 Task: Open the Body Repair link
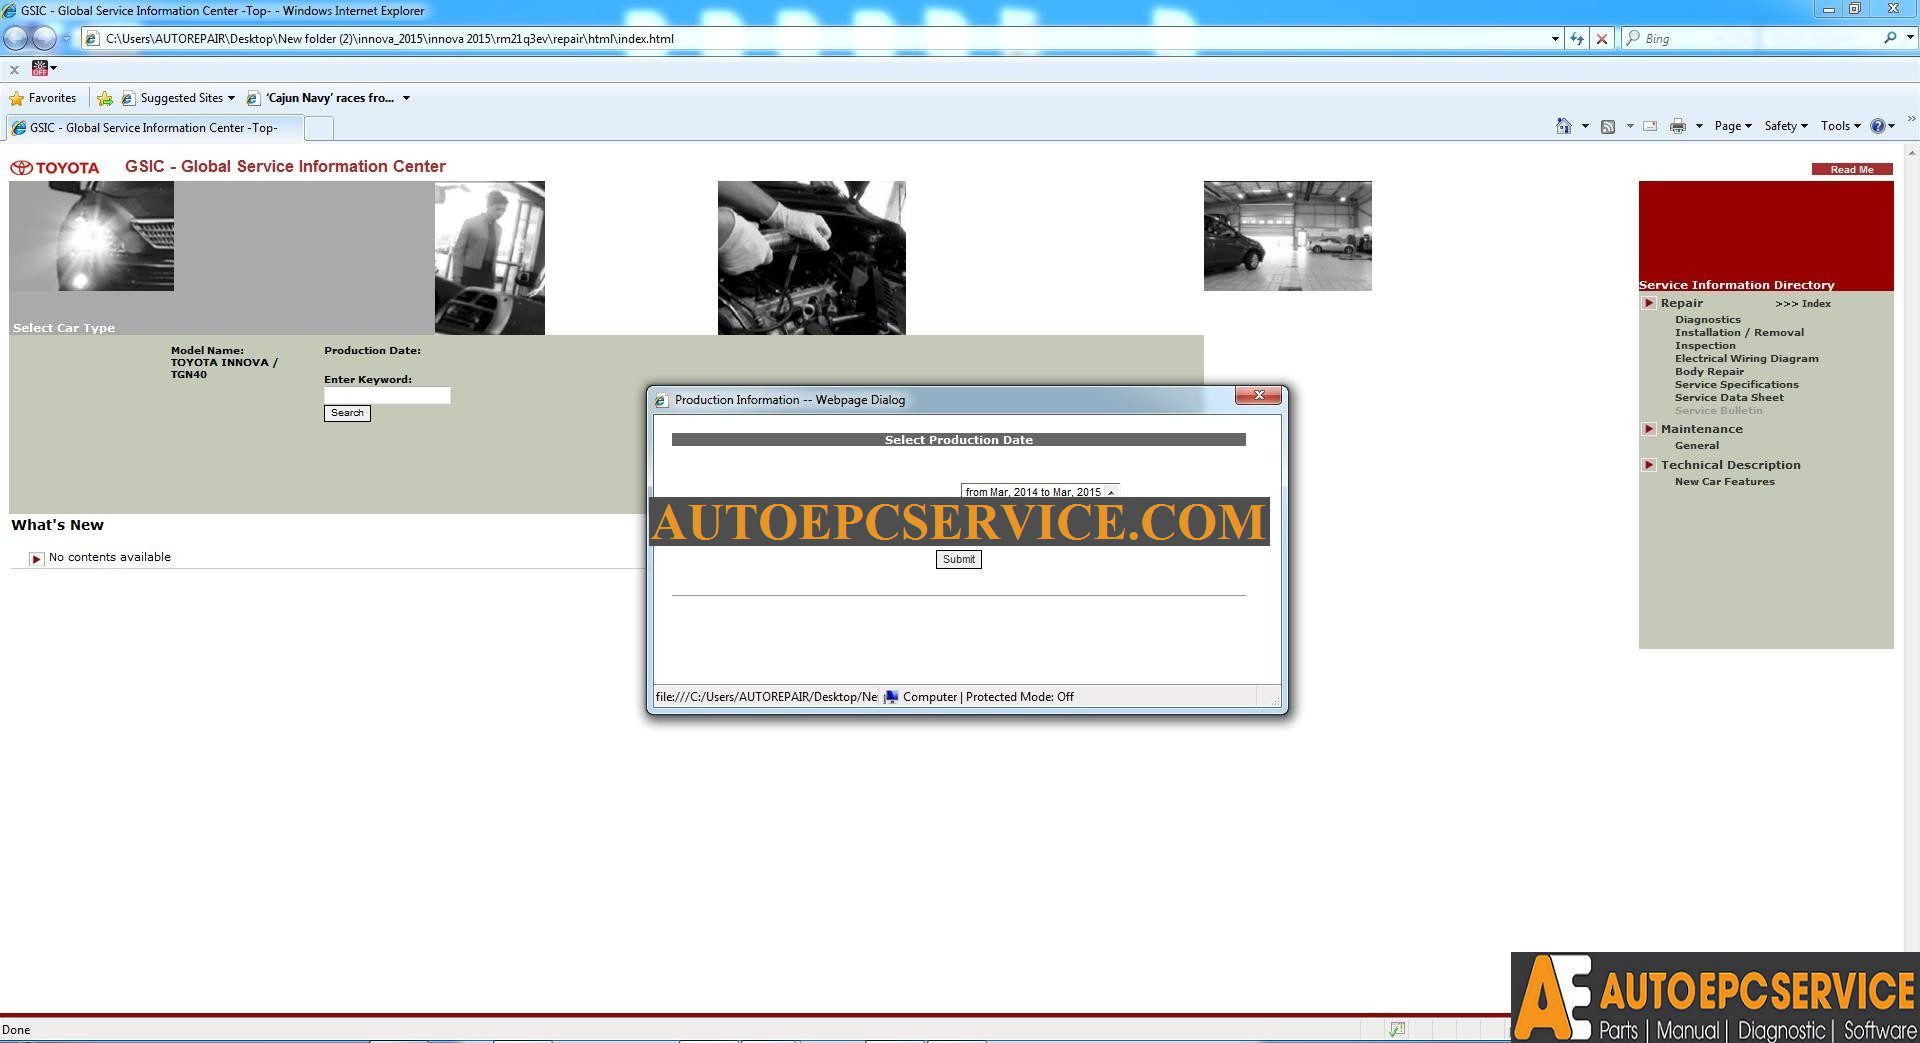tap(1709, 372)
